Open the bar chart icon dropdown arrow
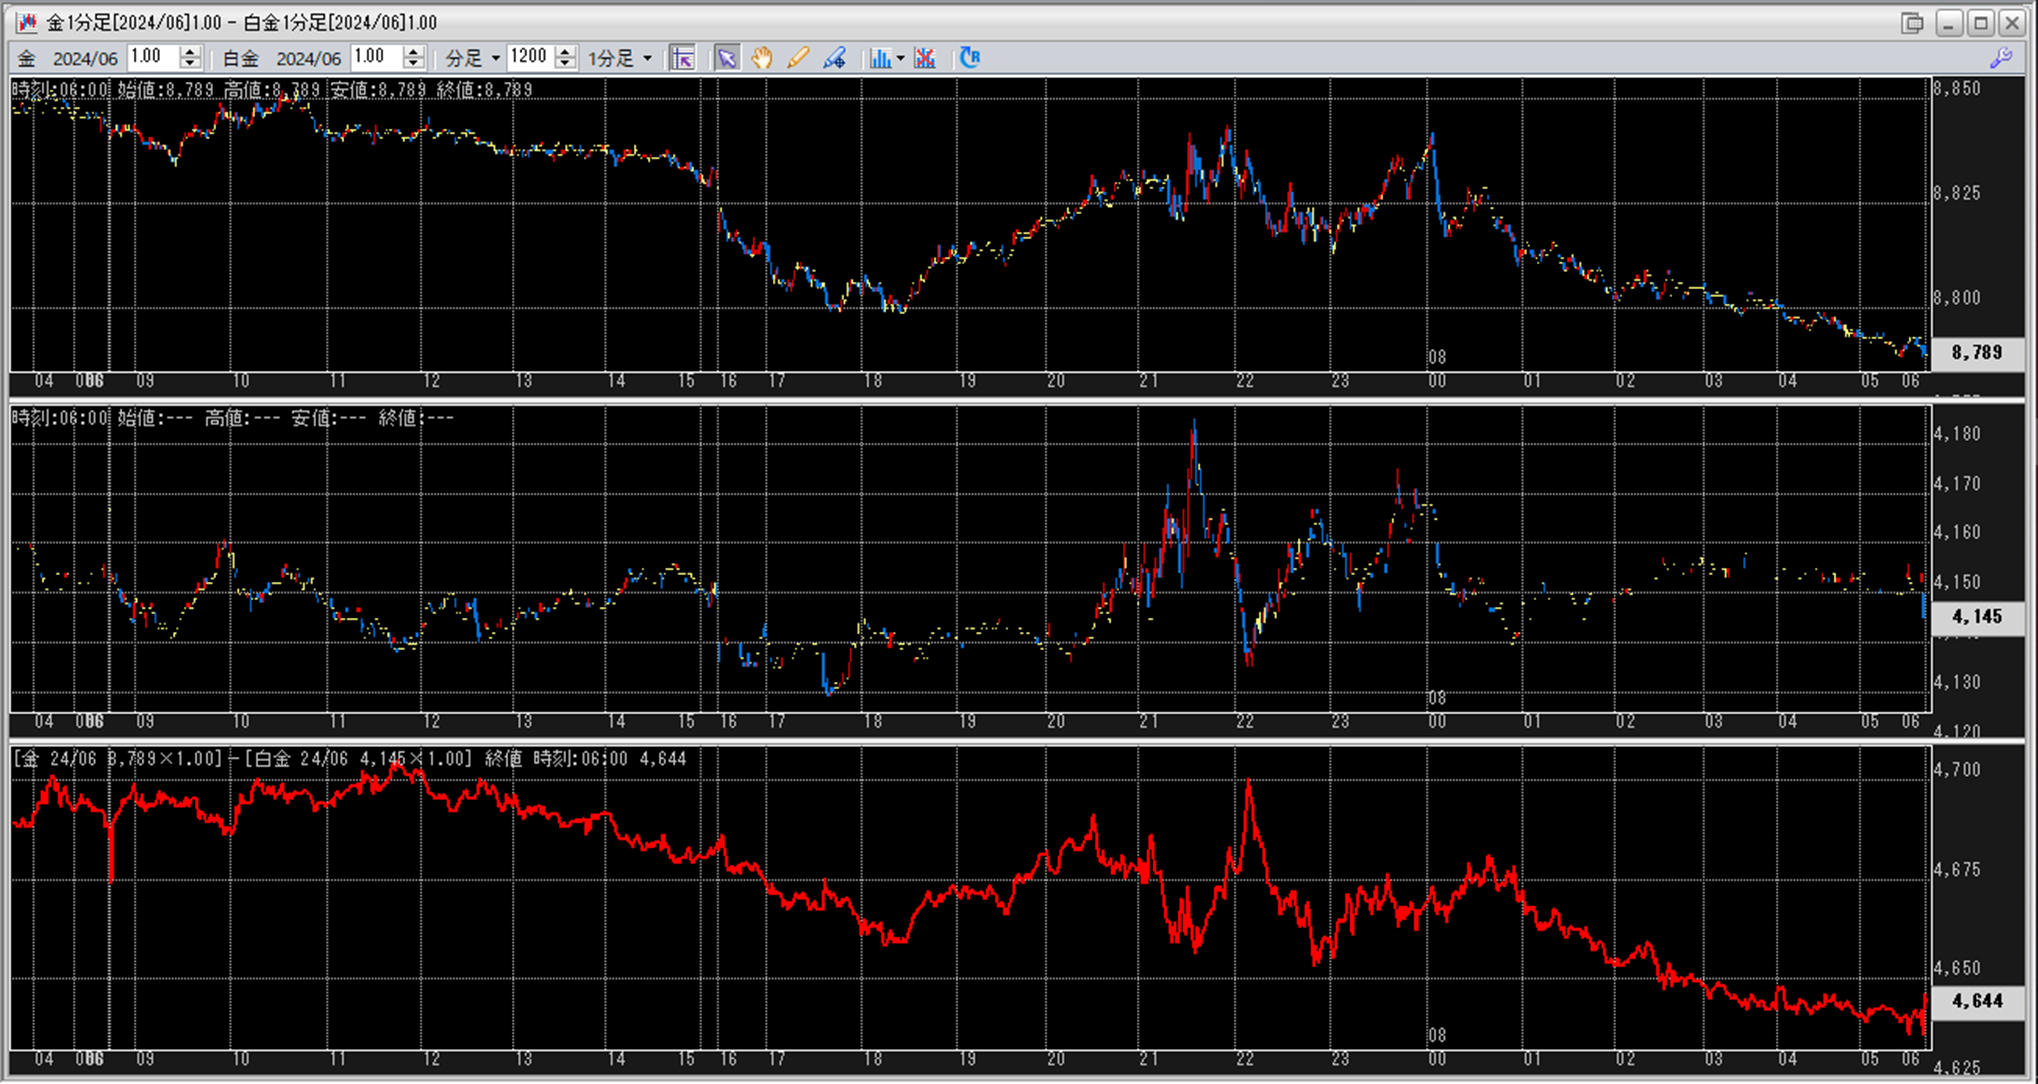Viewport: 2038px width, 1084px height. [900, 58]
